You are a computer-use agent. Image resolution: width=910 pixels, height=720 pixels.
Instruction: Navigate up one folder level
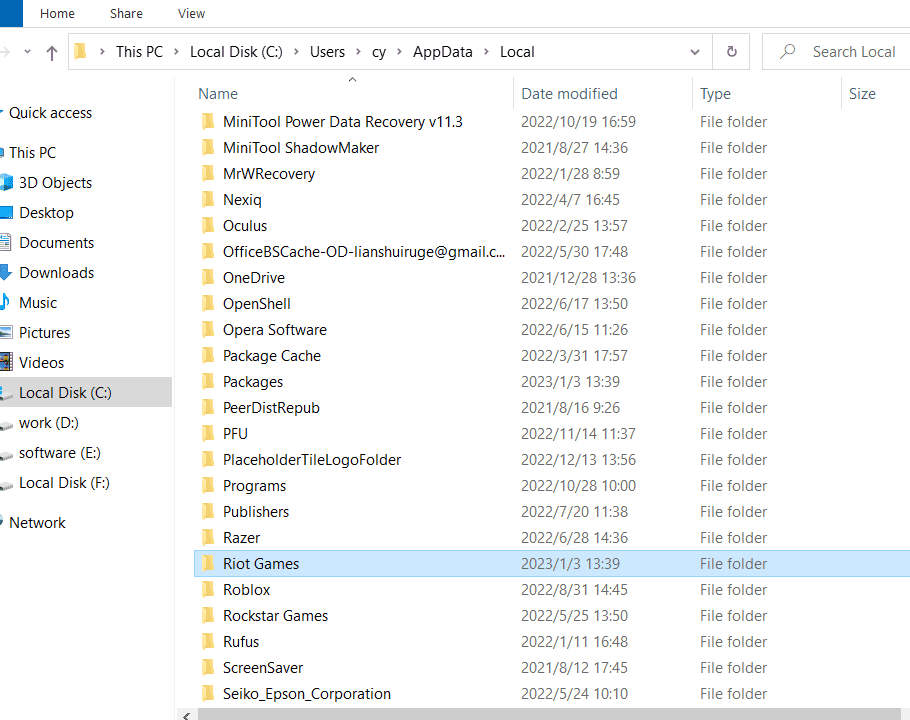tap(52, 51)
